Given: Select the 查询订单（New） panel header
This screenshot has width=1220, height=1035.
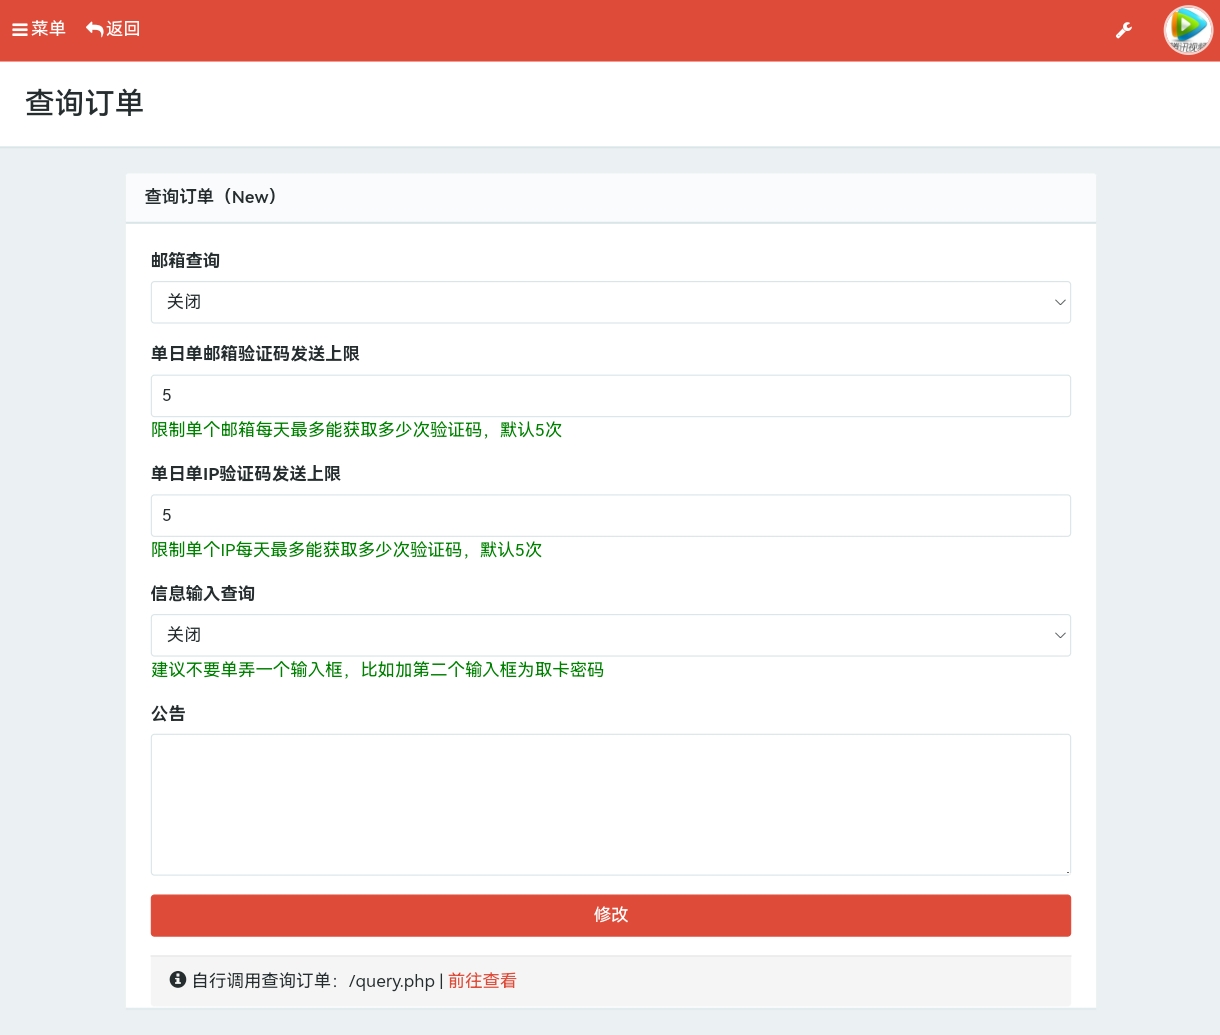Looking at the screenshot, I should pyautogui.click(x=211, y=197).
